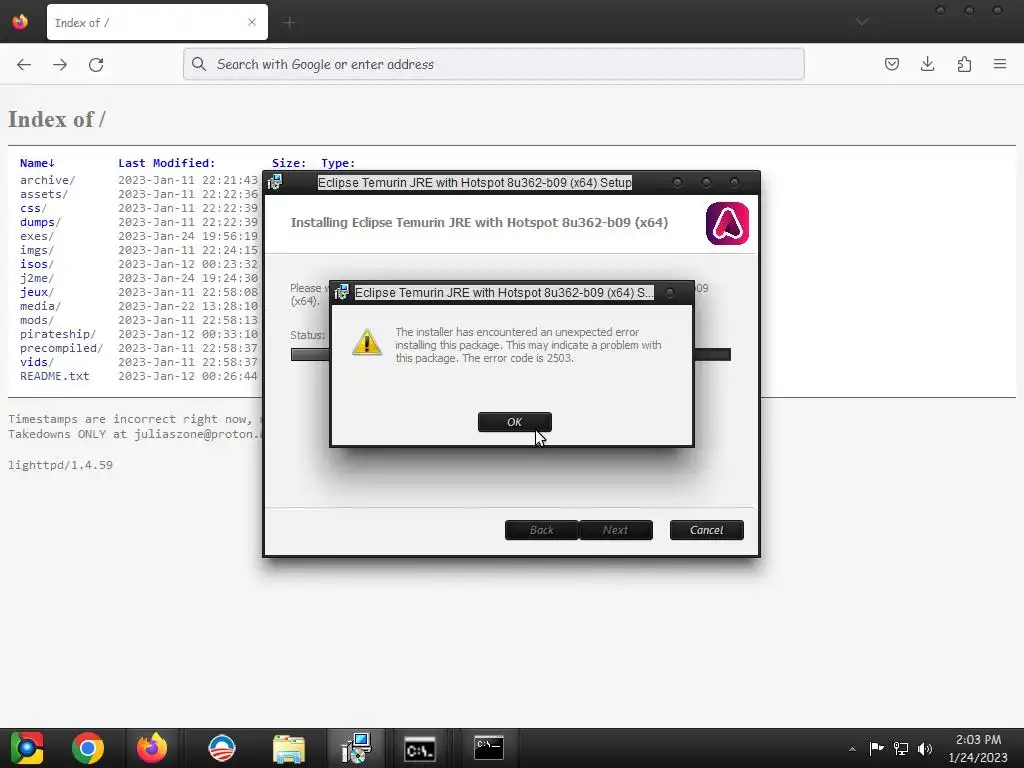Image resolution: width=1024 pixels, height=768 pixels.
Task: Click the 'lighttpd/1.4.59' footer text
Action: click(x=60, y=465)
